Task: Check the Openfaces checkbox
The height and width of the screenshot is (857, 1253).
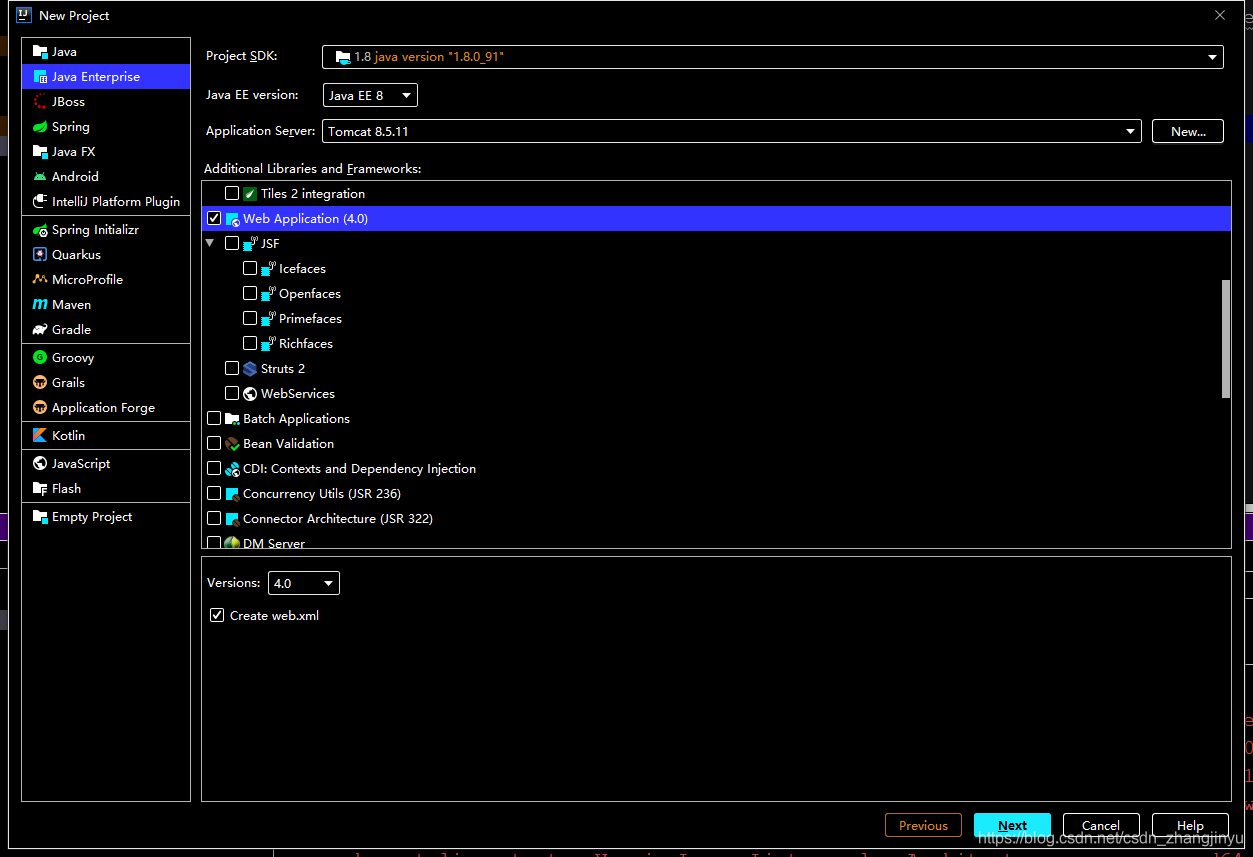Action: point(250,293)
